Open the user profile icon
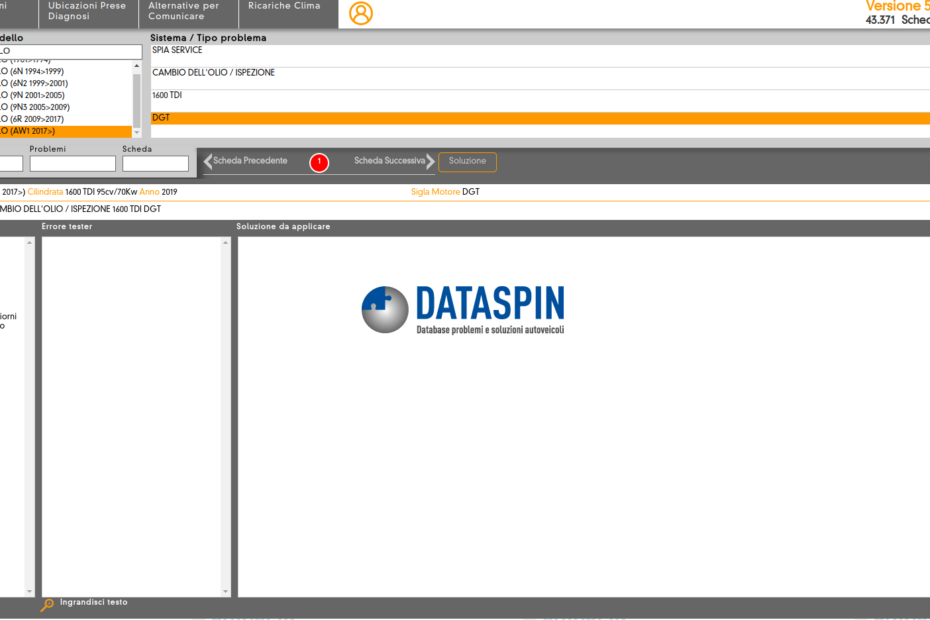Screen dimensions: 930x620 (360, 13)
